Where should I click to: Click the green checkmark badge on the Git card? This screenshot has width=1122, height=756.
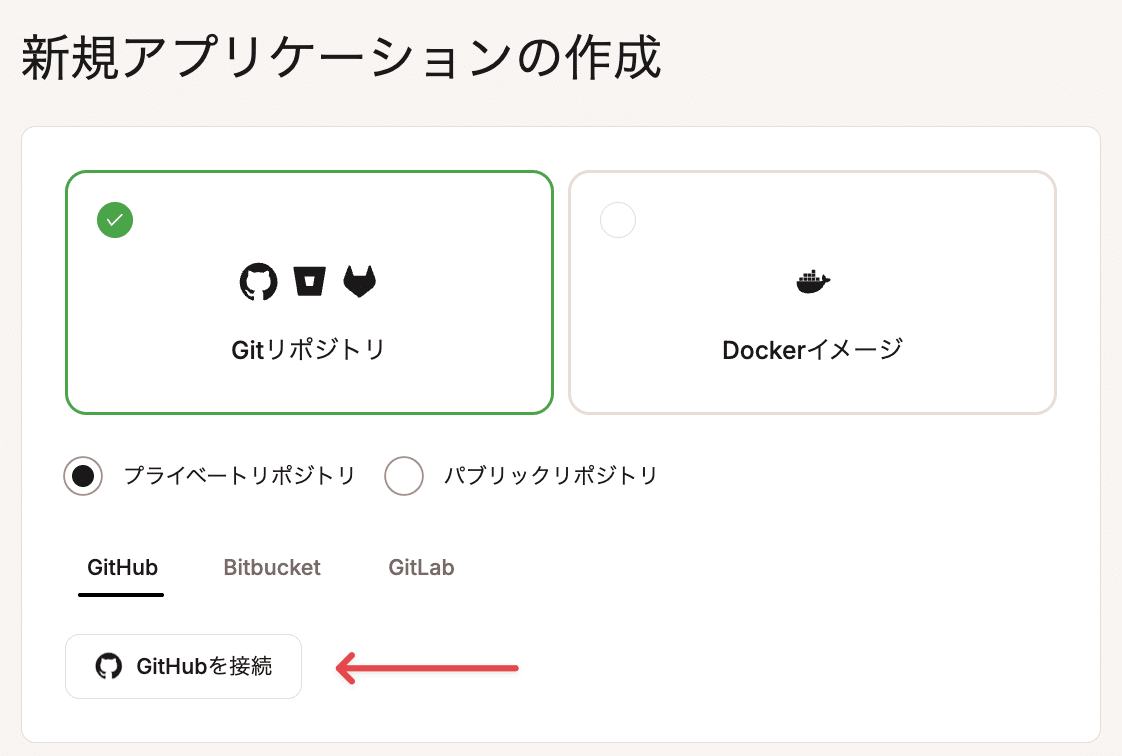coord(115,220)
